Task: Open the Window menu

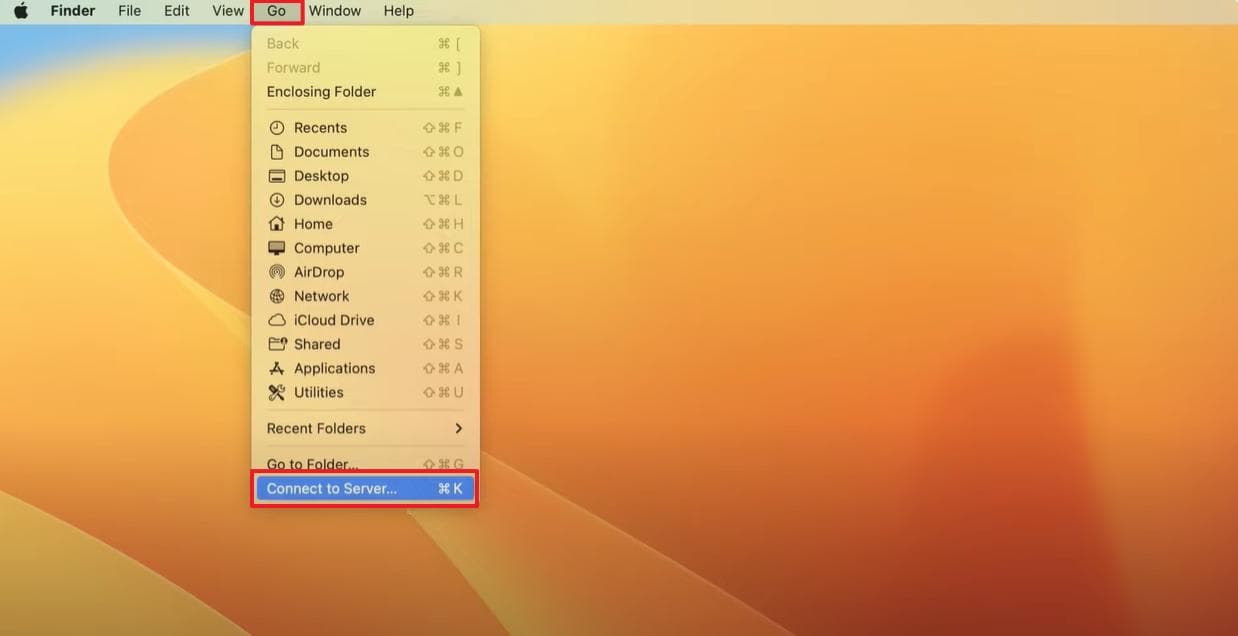Action: click(x=335, y=11)
